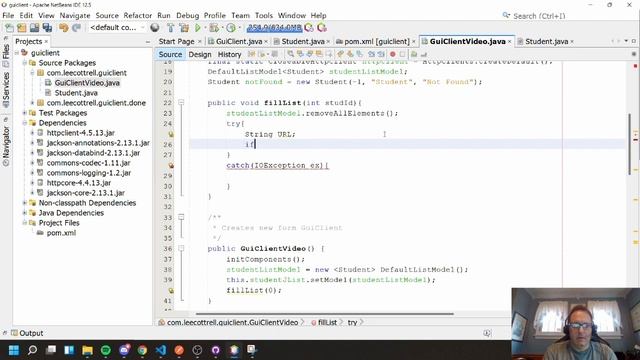Click the memory usage garbage collection bar
Viewport: 640px width, 360px height.
point(274,27)
